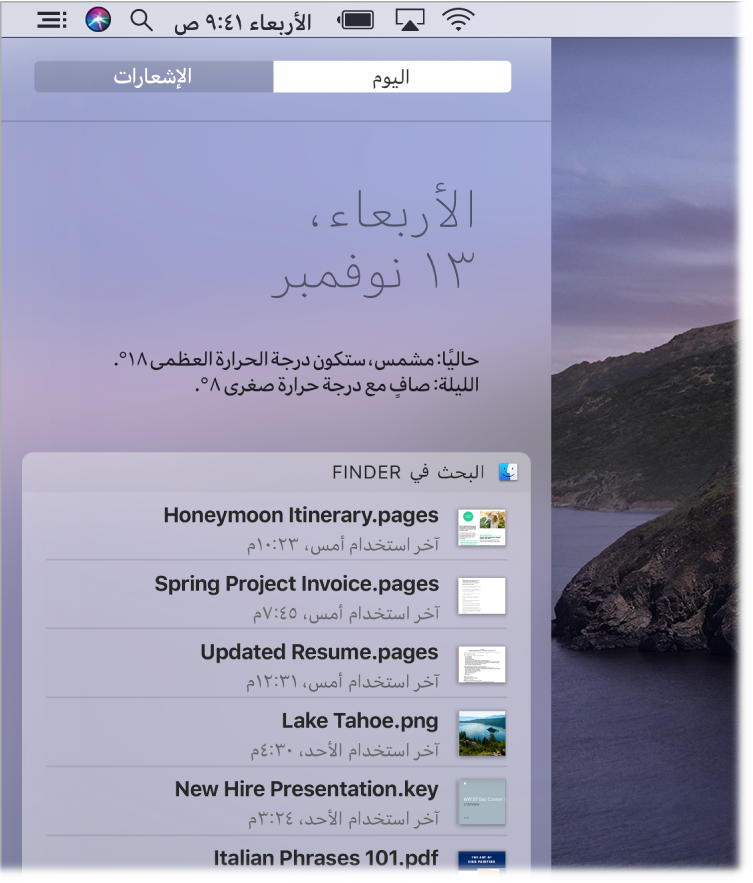The width and height of the screenshot is (753, 883).
Task: Click Lake Tahoe photo thumbnail
Action: pos(482,733)
